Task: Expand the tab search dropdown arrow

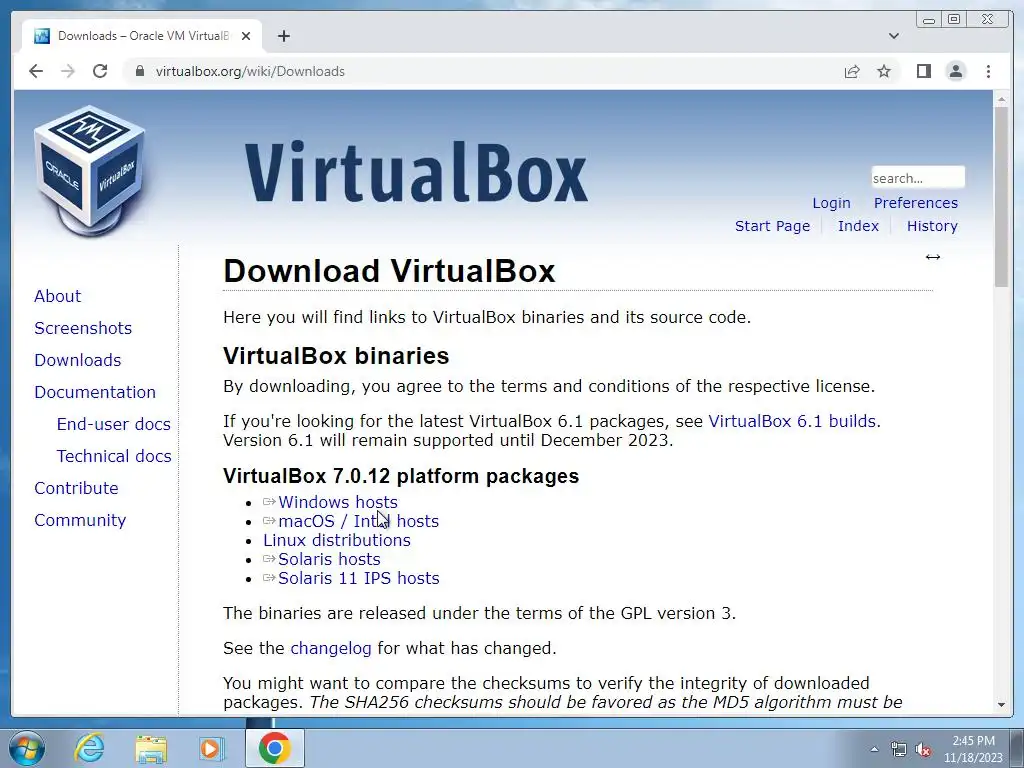Action: (893, 36)
